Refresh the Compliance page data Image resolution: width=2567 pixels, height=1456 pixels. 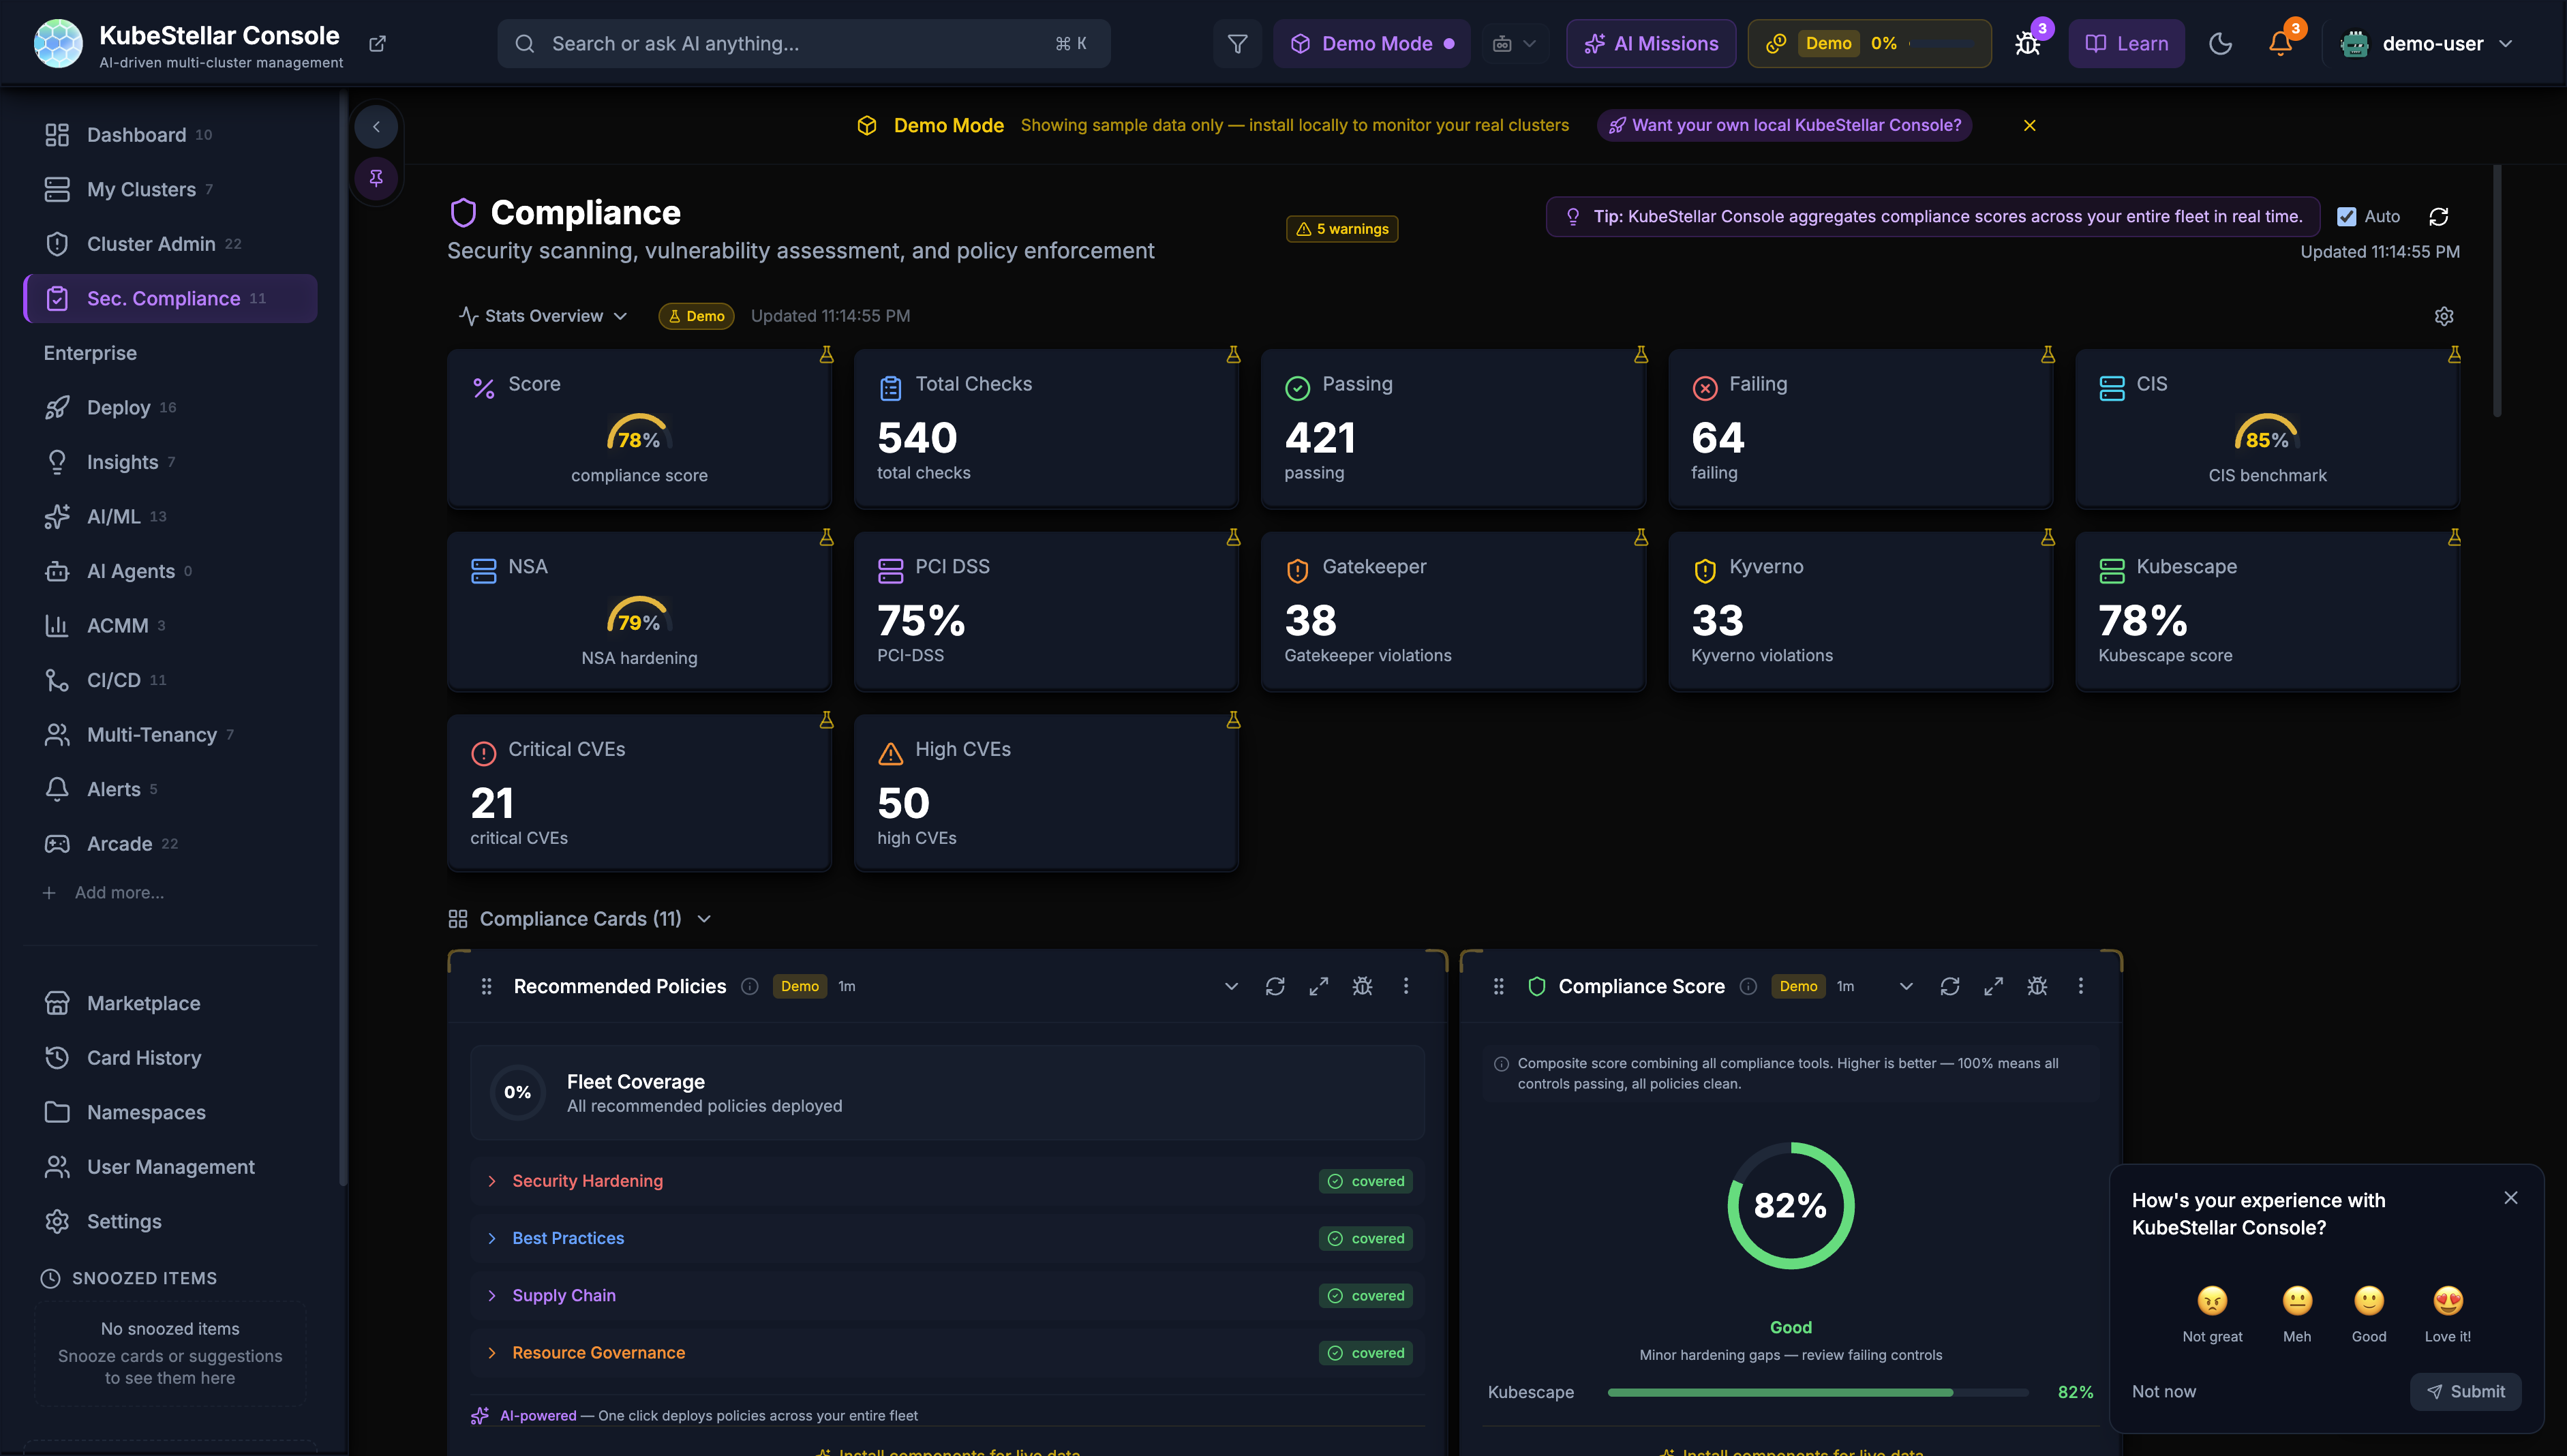tap(2438, 217)
